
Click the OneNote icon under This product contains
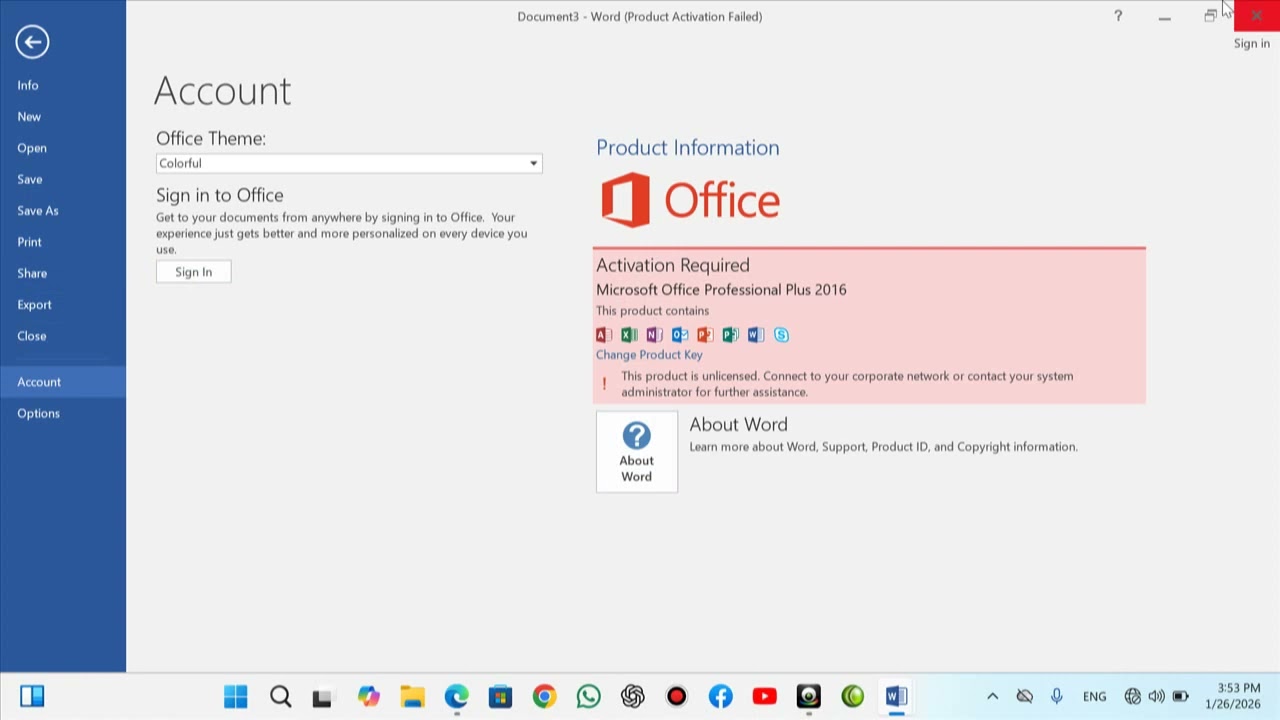(654, 335)
